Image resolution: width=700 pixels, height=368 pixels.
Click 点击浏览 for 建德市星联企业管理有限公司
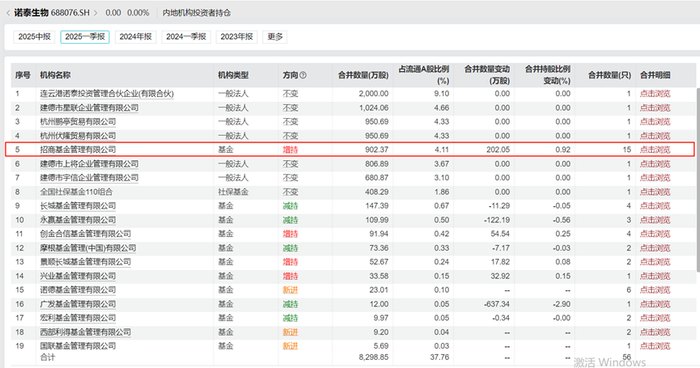[x=655, y=108]
